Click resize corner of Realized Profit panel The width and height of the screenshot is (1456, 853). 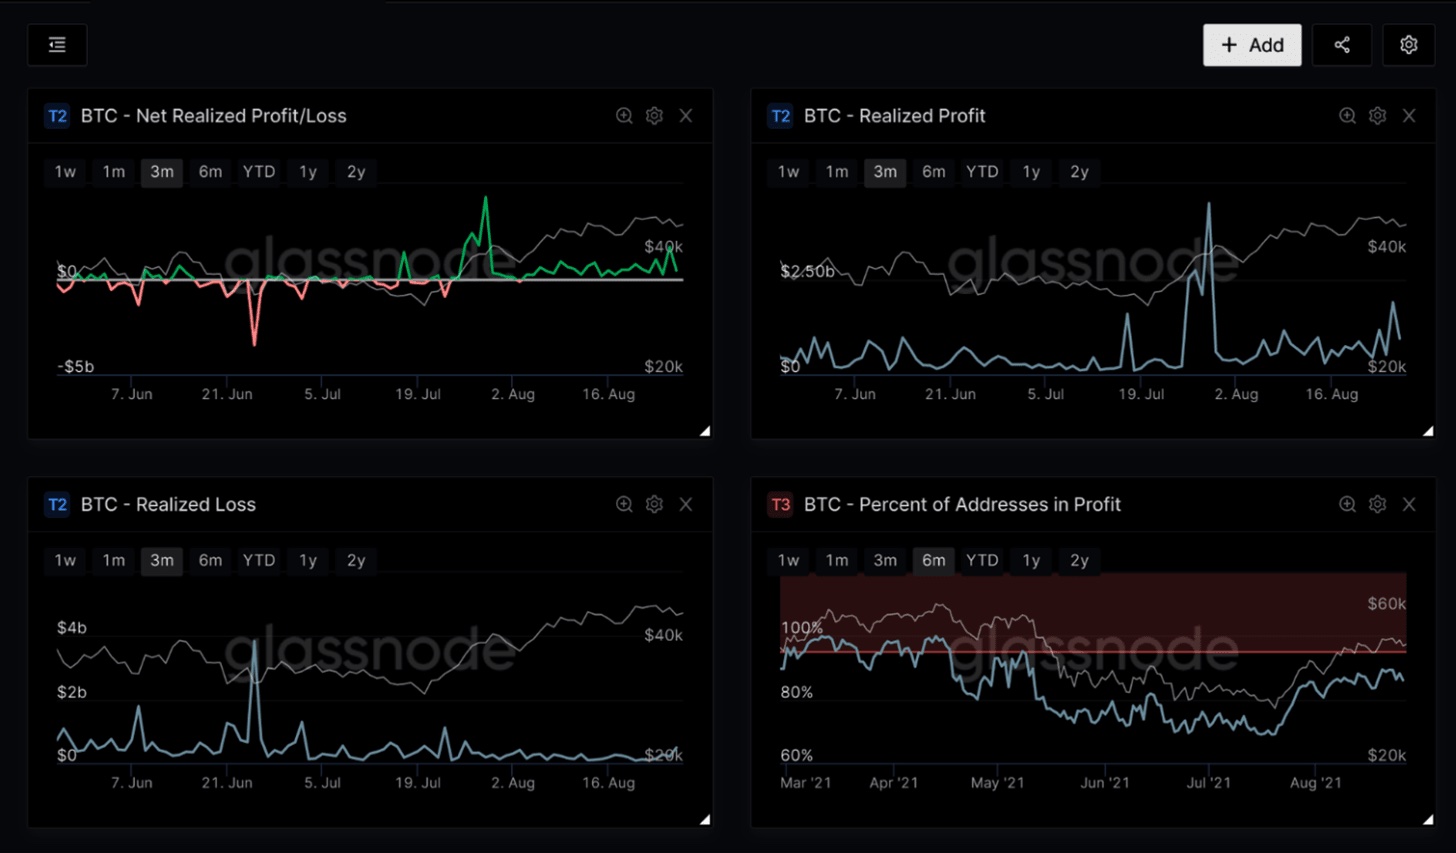[1428, 431]
